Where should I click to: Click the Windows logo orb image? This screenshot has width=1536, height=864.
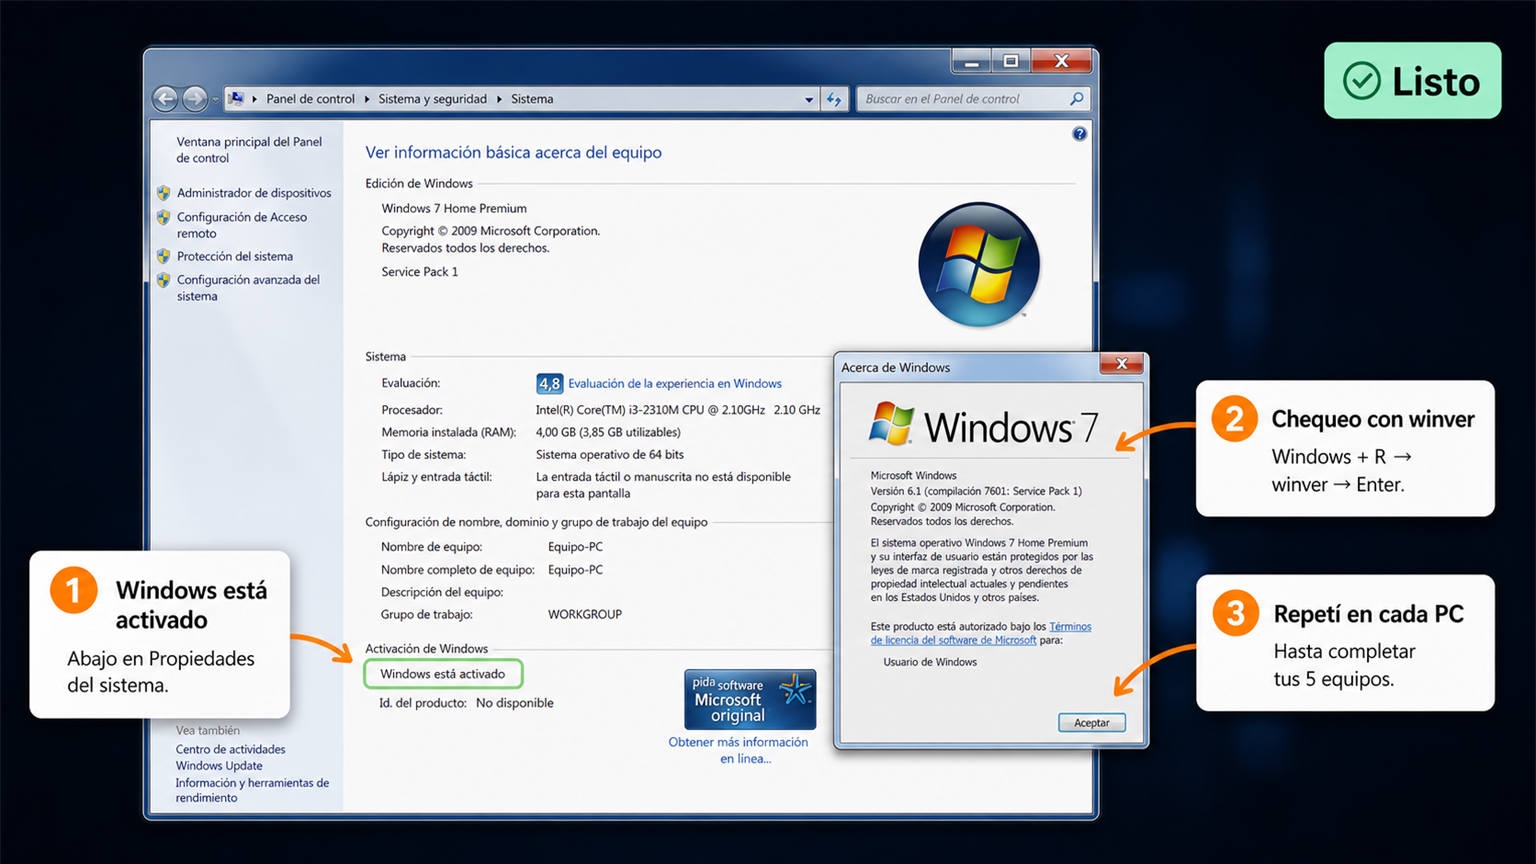[x=979, y=265]
